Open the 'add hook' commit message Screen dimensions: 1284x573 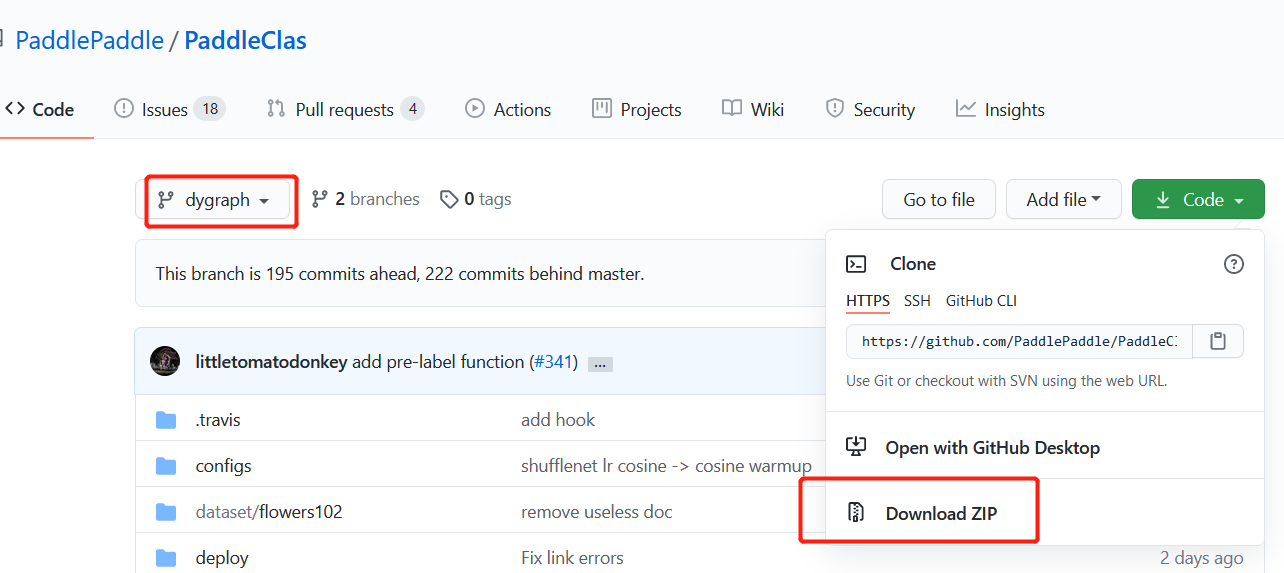click(x=558, y=420)
